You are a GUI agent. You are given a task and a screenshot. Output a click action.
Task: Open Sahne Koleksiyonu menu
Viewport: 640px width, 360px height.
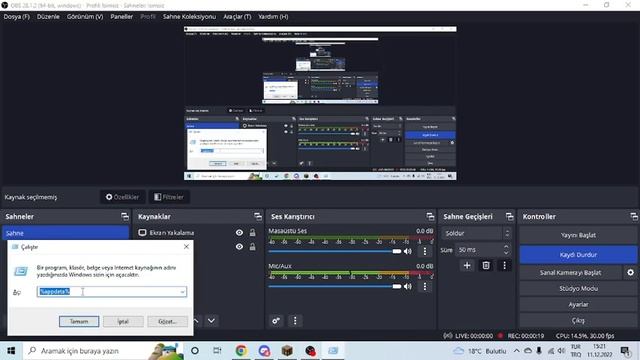pos(189,17)
